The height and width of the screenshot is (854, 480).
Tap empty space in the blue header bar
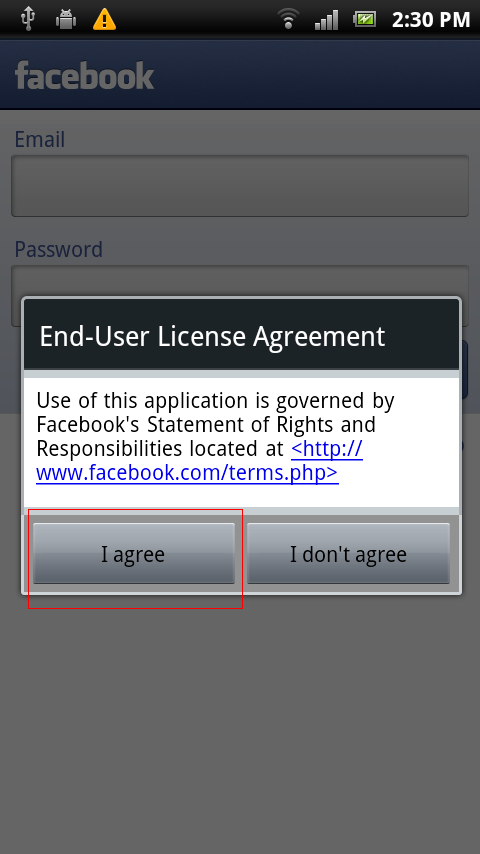point(316,75)
